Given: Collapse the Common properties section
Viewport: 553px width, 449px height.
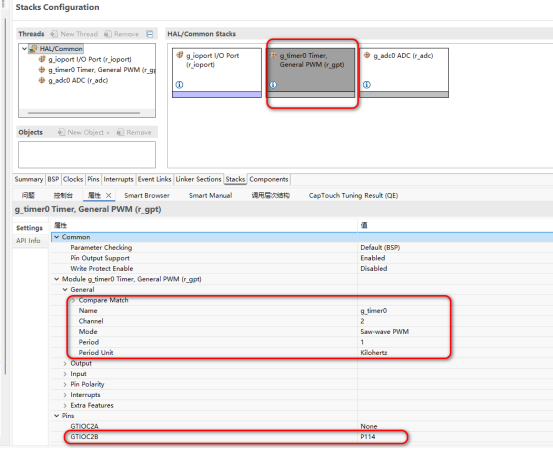Looking at the screenshot, I should pos(56,237).
